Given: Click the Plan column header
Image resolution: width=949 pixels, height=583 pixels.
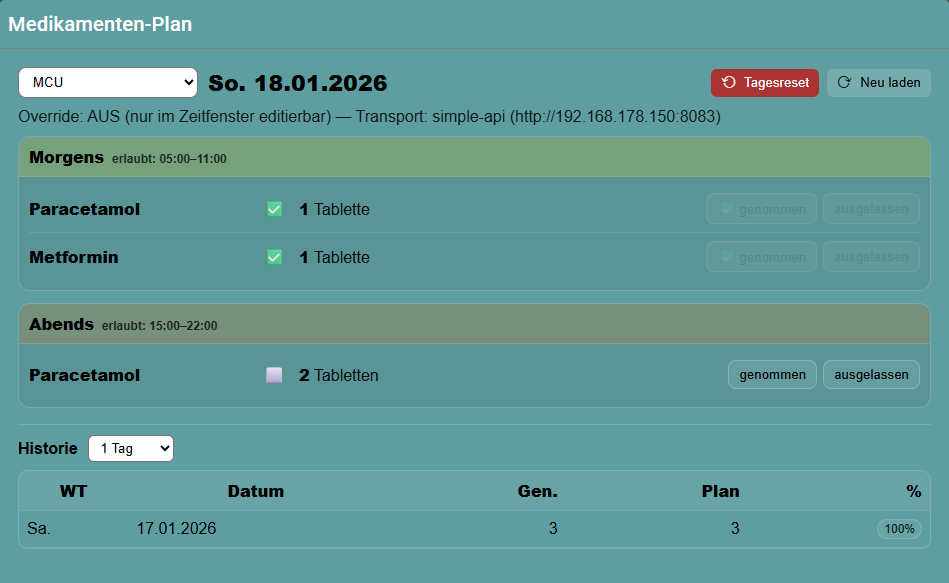Looking at the screenshot, I should [x=720, y=491].
